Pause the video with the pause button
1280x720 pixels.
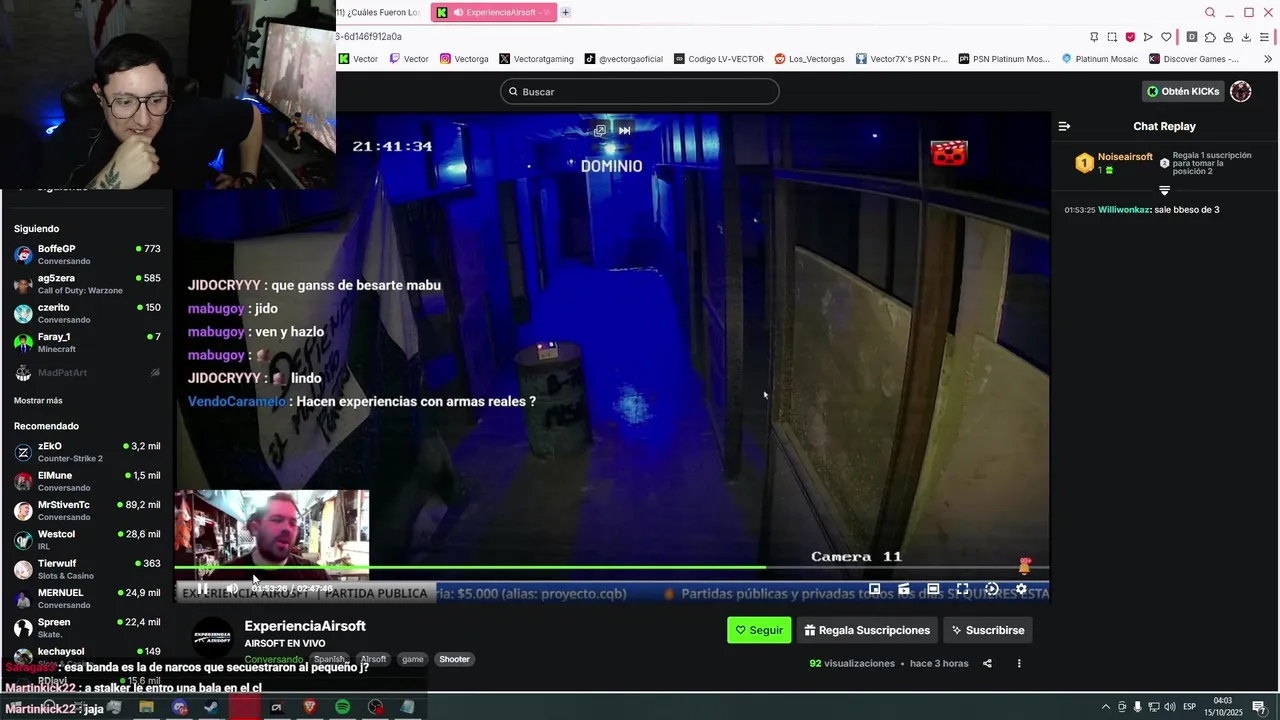[x=202, y=589]
